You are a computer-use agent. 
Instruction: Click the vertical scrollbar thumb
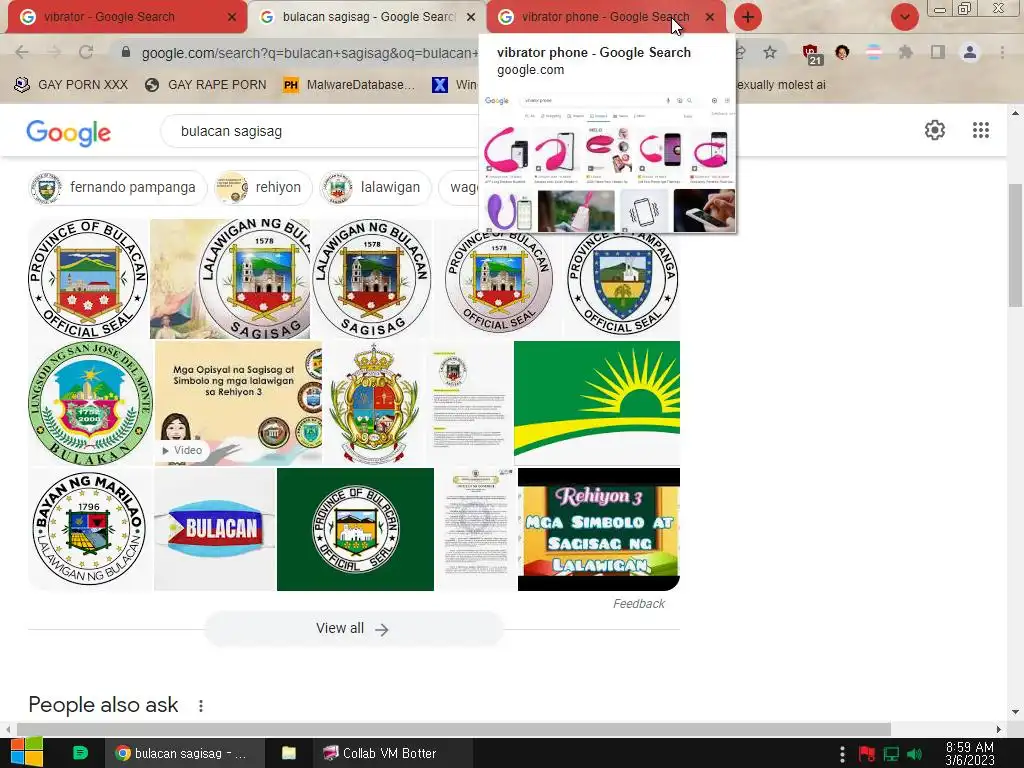tap(1016, 245)
